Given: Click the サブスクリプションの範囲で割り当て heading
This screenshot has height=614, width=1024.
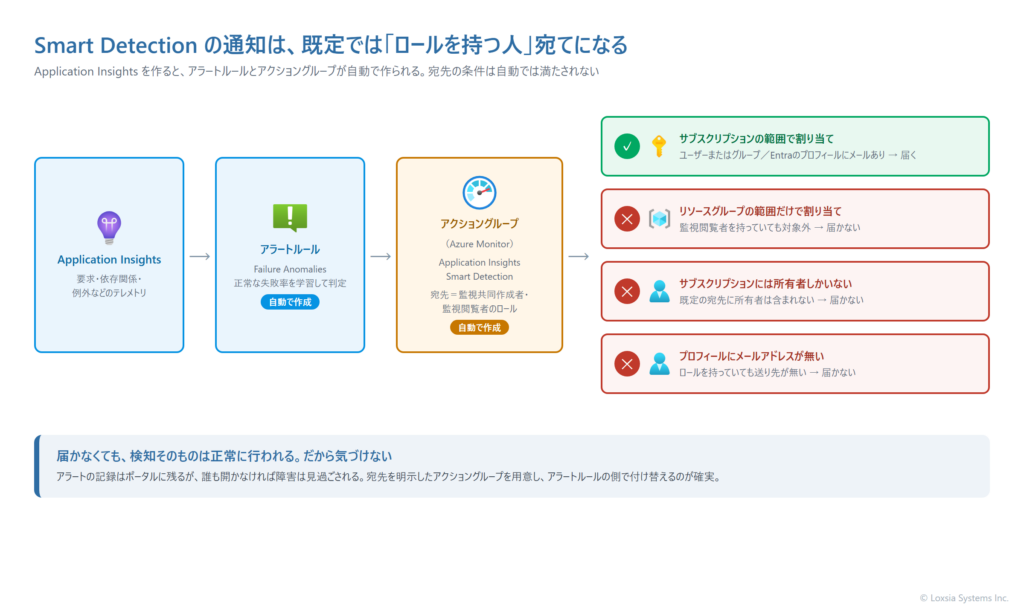Looking at the screenshot, I should (756, 138).
